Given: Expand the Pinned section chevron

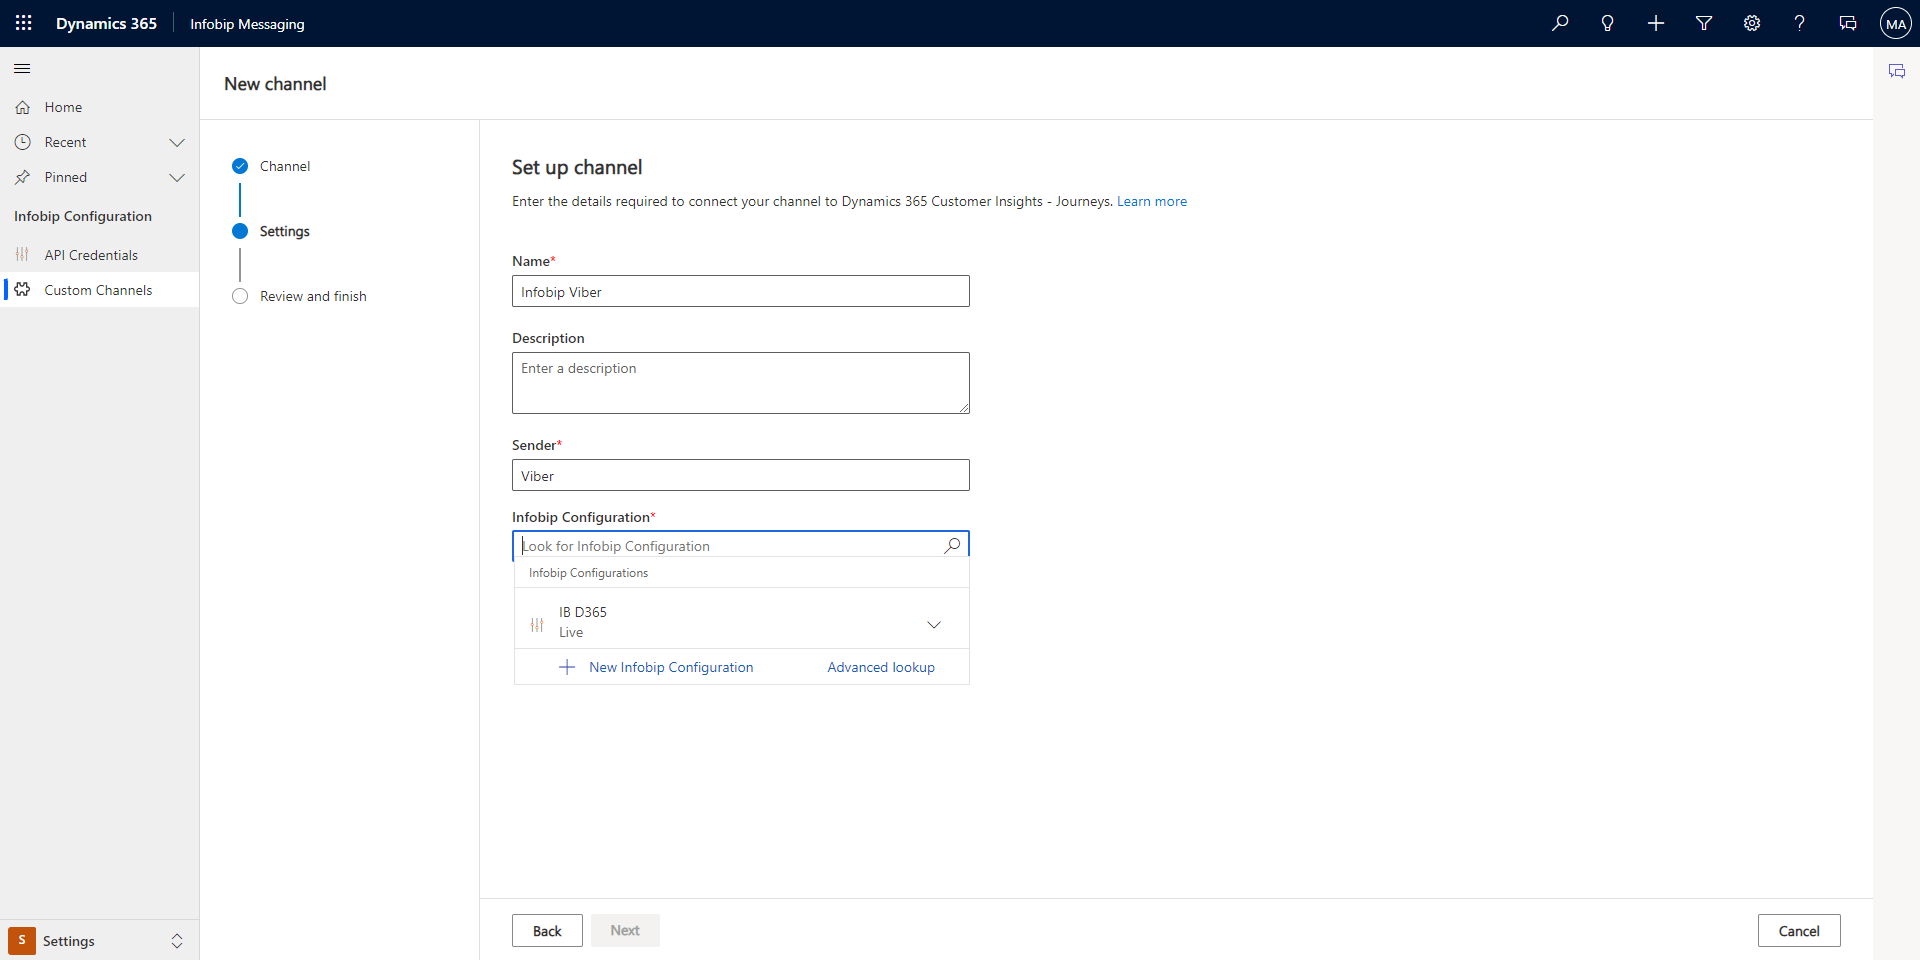Looking at the screenshot, I should click(177, 177).
